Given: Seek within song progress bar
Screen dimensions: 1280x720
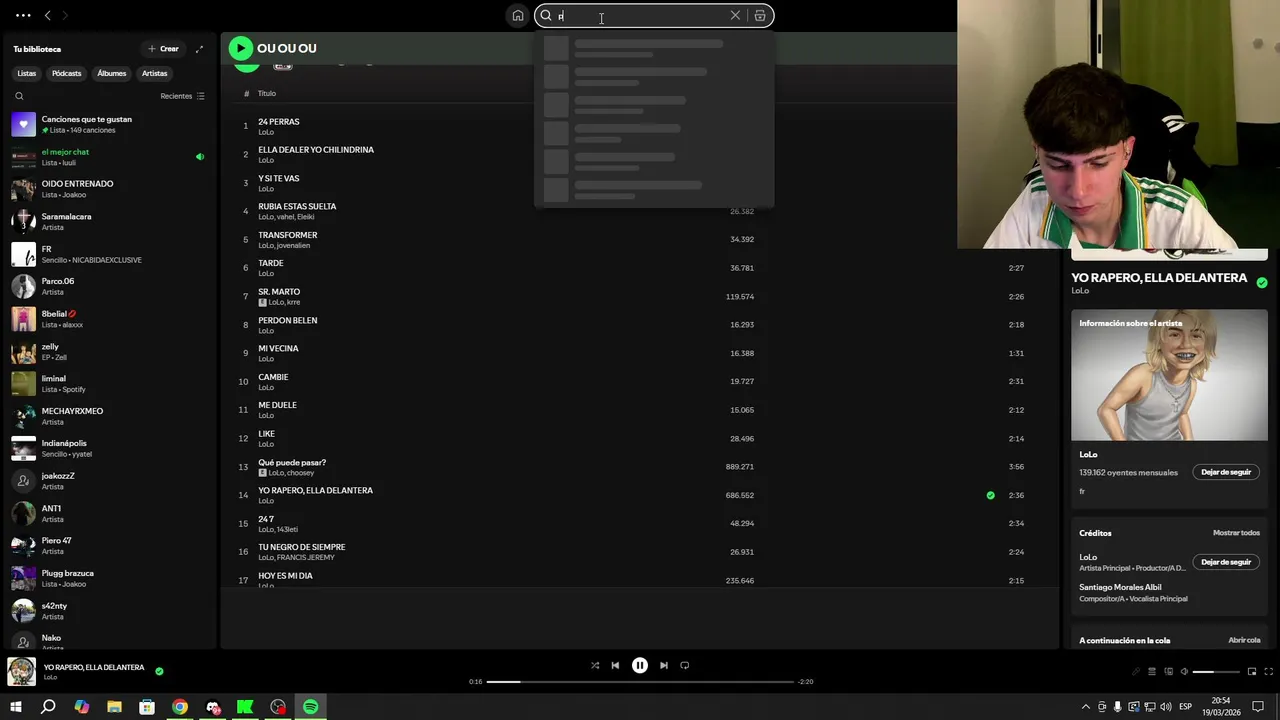Looking at the screenshot, I should point(640,682).
